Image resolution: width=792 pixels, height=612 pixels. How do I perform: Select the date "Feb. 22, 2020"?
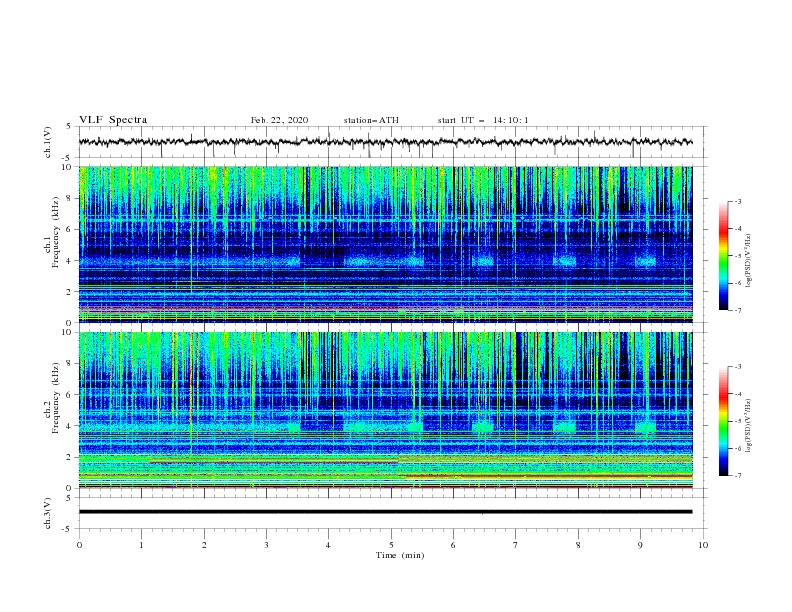click(279, 120)
